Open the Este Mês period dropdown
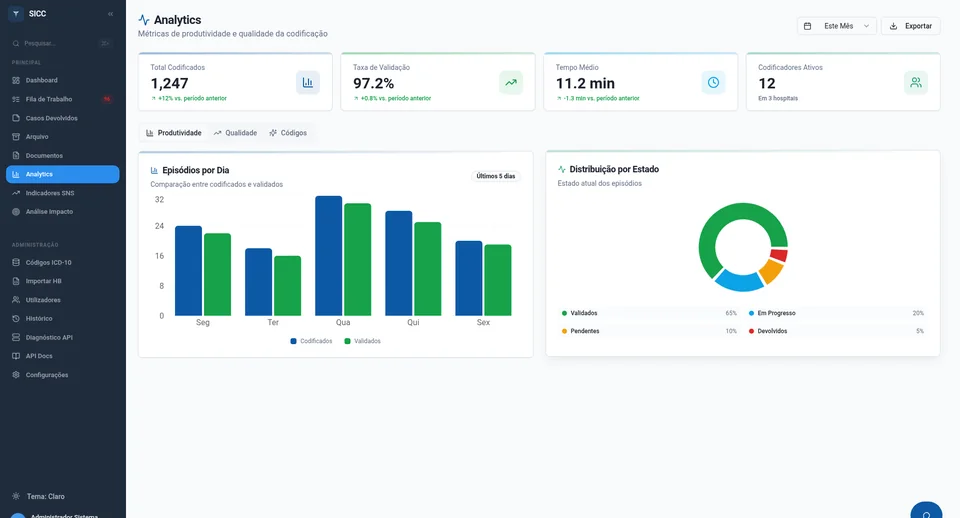The height and width of the screenshot is (518, 960). click(x=836, y=26)
